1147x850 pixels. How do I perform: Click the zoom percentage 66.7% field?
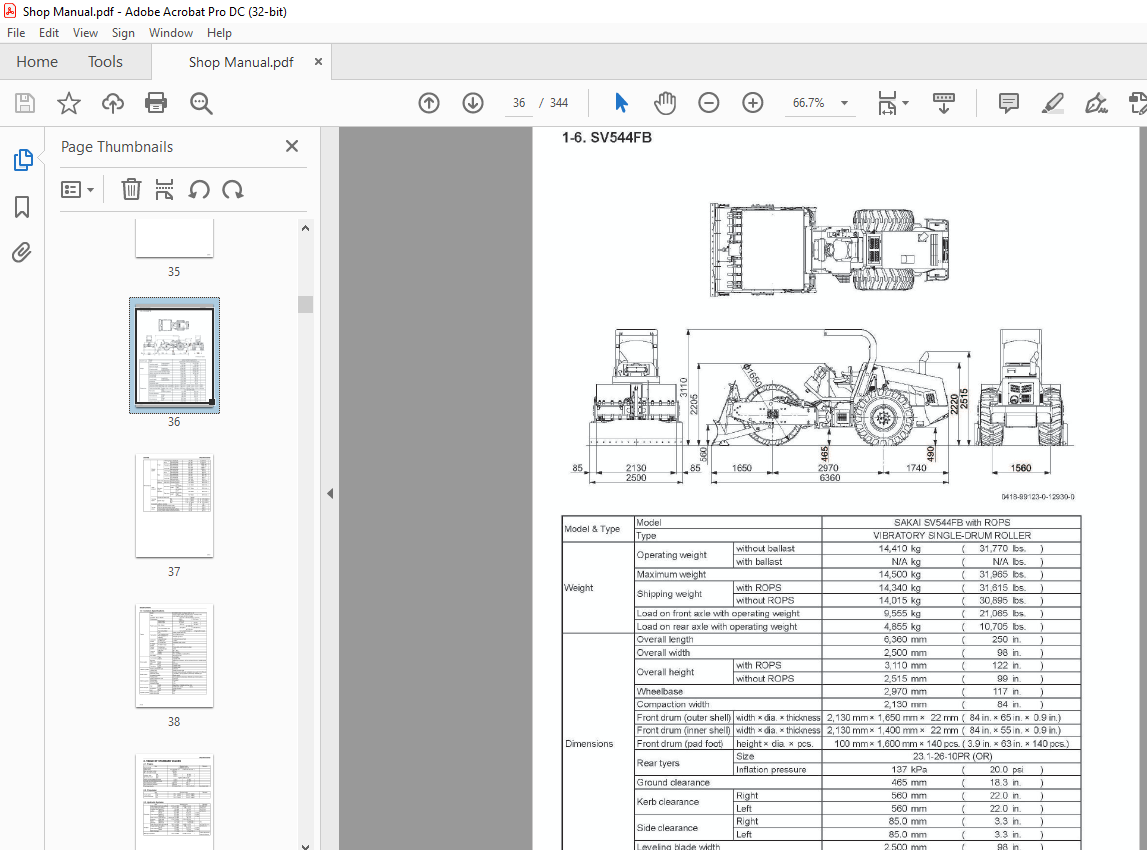point(808,103)
